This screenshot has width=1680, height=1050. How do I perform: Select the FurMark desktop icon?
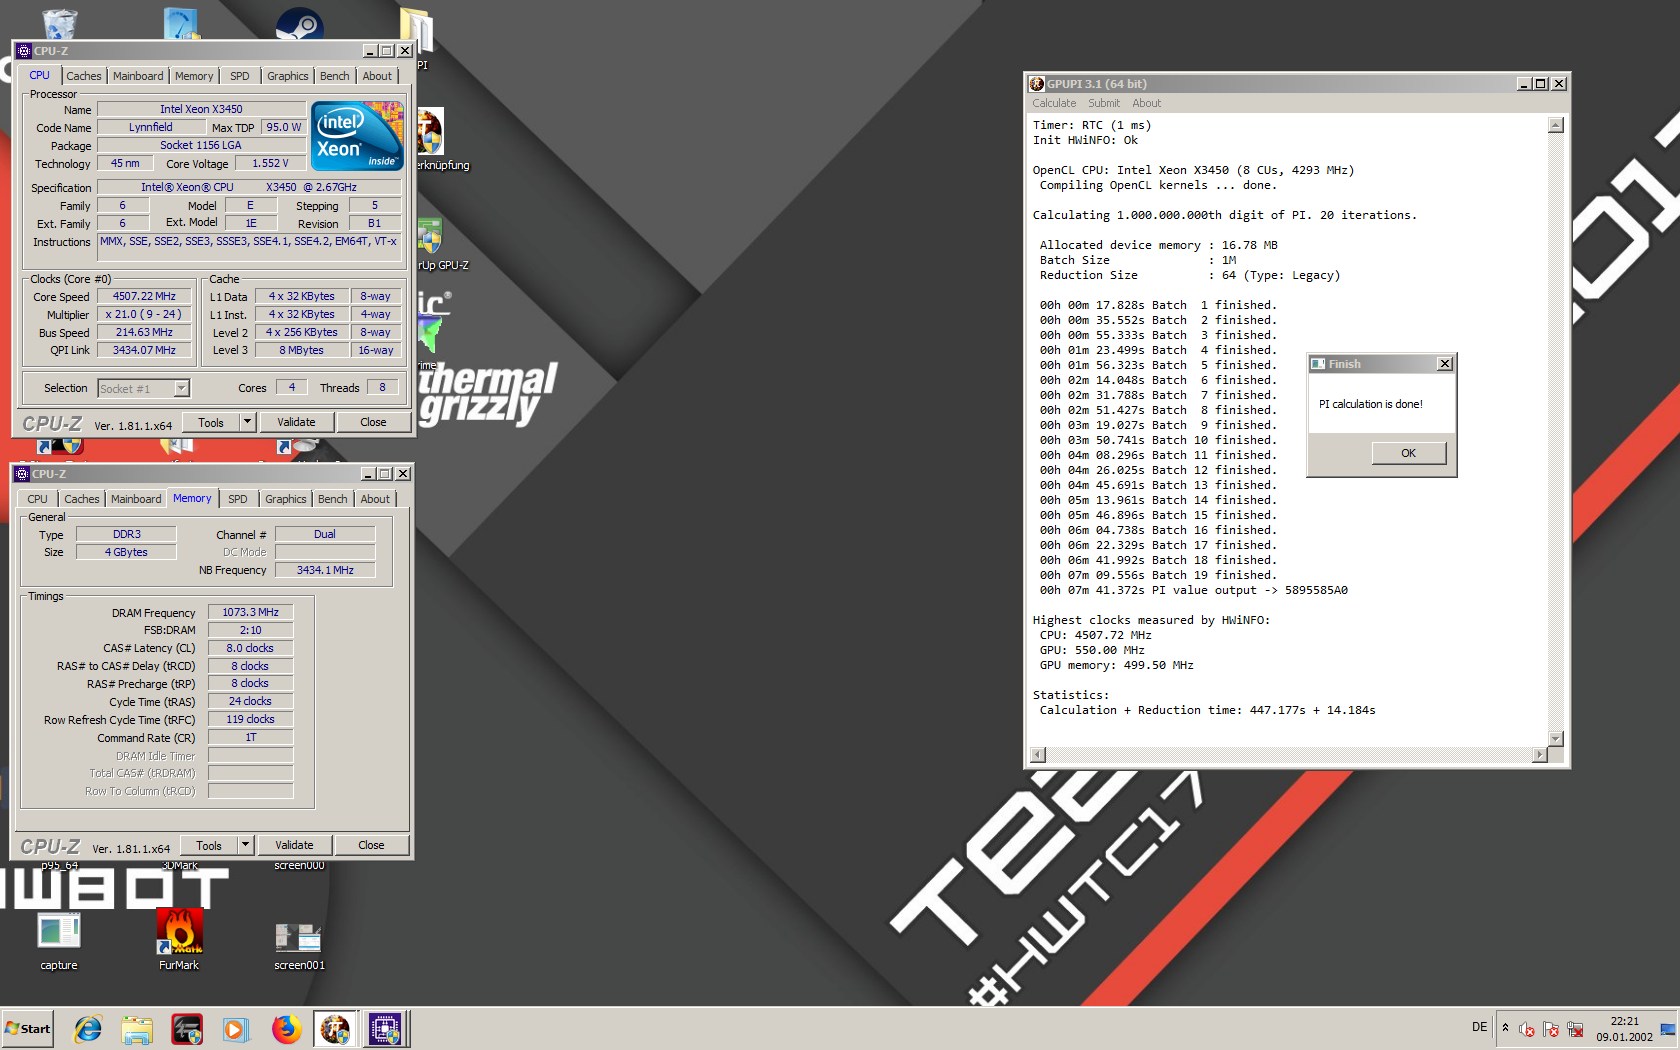[x=179, y=941]
